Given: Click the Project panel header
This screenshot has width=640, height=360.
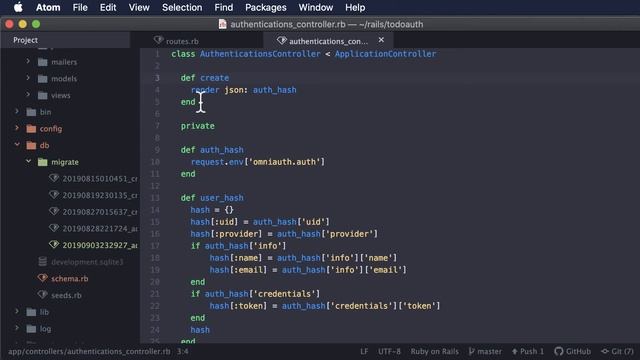Looking at the screenshot, I should pyautogui.click(x=25, y=40).
